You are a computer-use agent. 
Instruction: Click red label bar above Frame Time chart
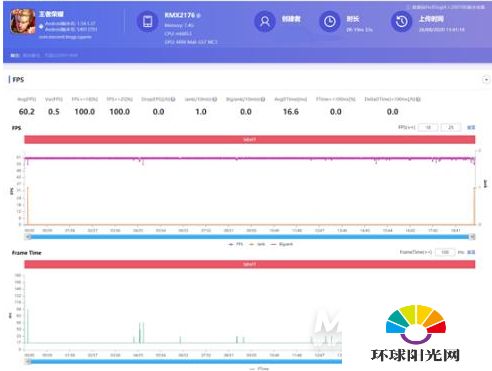pyautogui.click(x=250, y=265)
